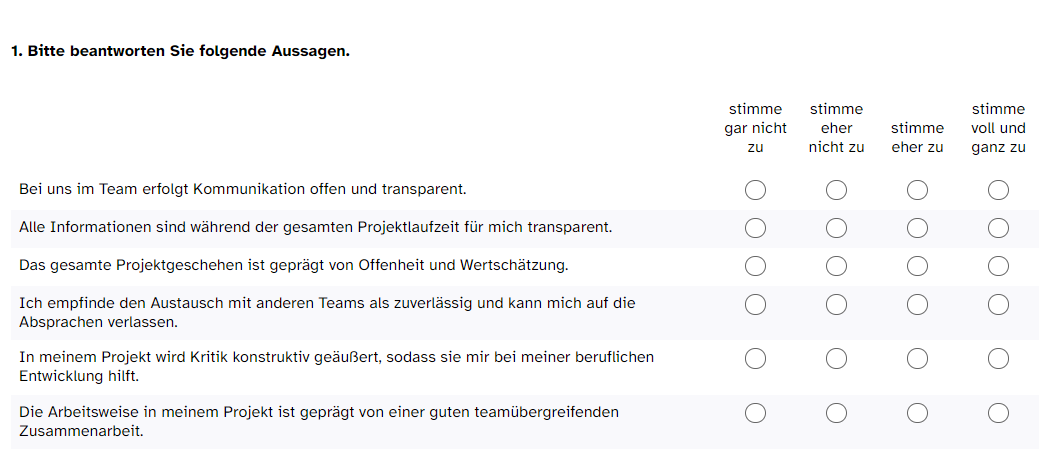This screenshot has width=1047, height=453.
Task: Select 'stimme voll und ganz zu' for Austausch mit Teams
Action: coord(998,305)
